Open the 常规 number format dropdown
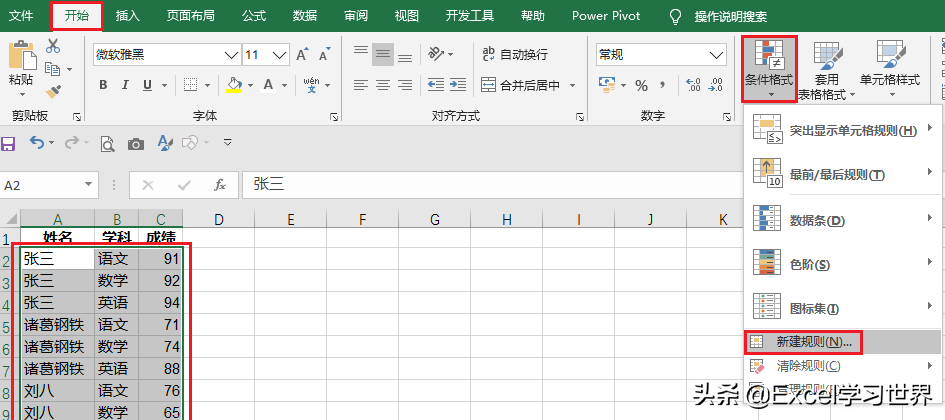 pos(717,55)
